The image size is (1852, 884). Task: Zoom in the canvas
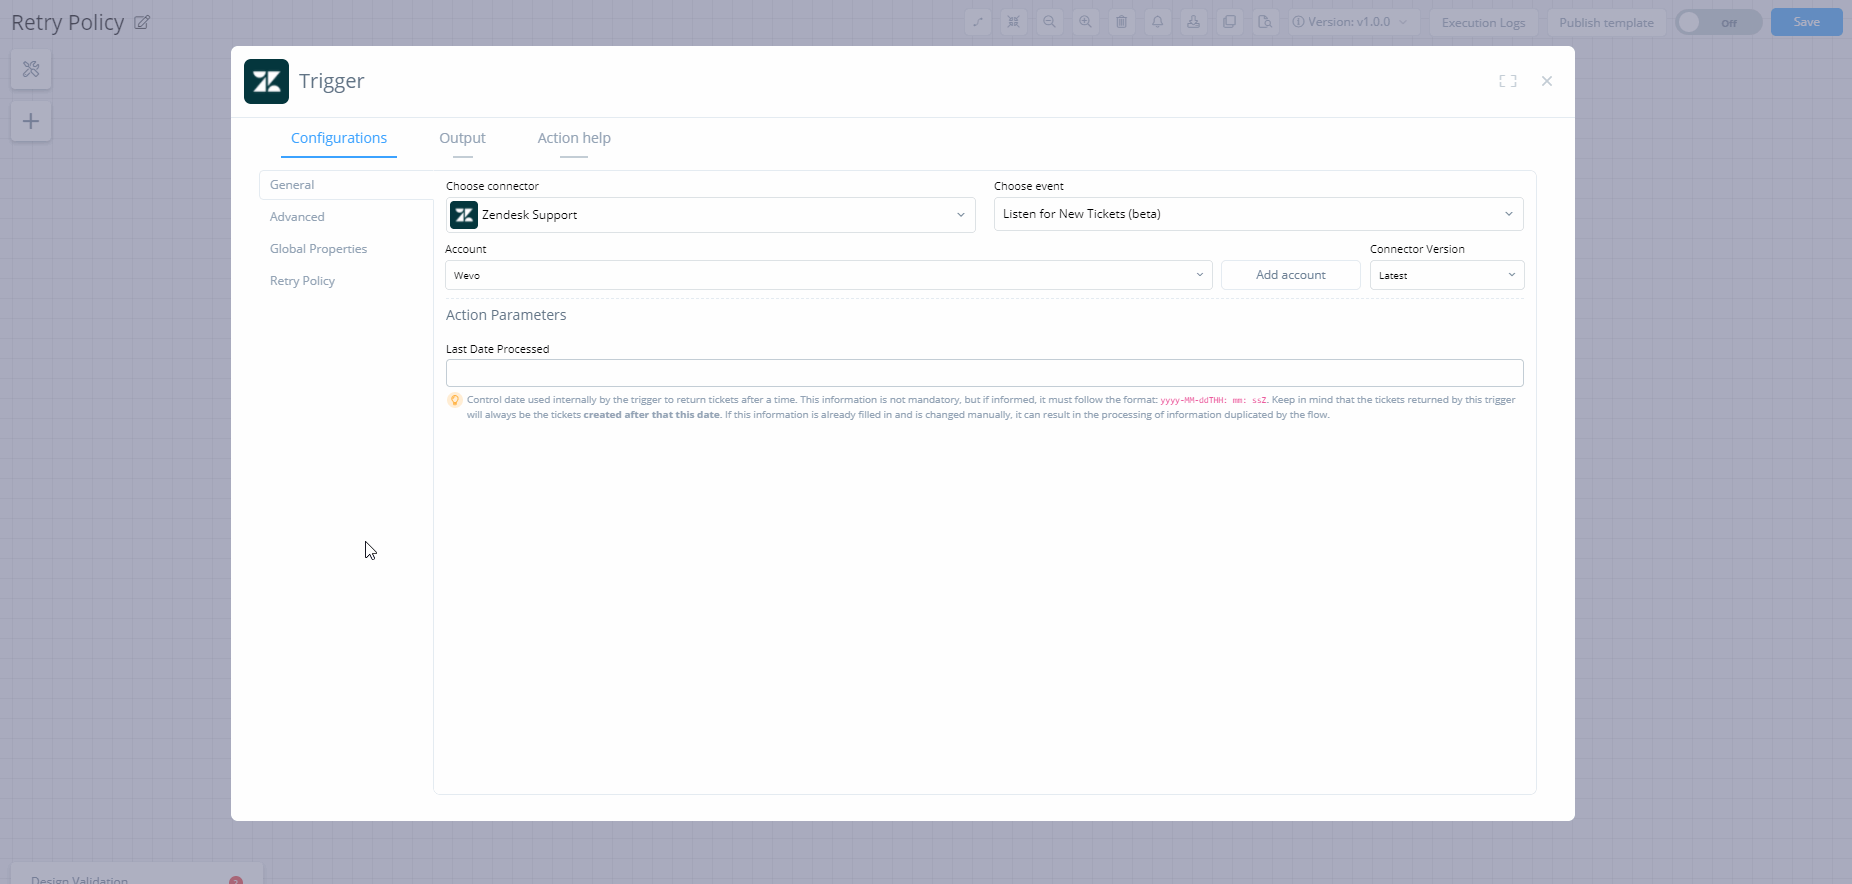1086,22
